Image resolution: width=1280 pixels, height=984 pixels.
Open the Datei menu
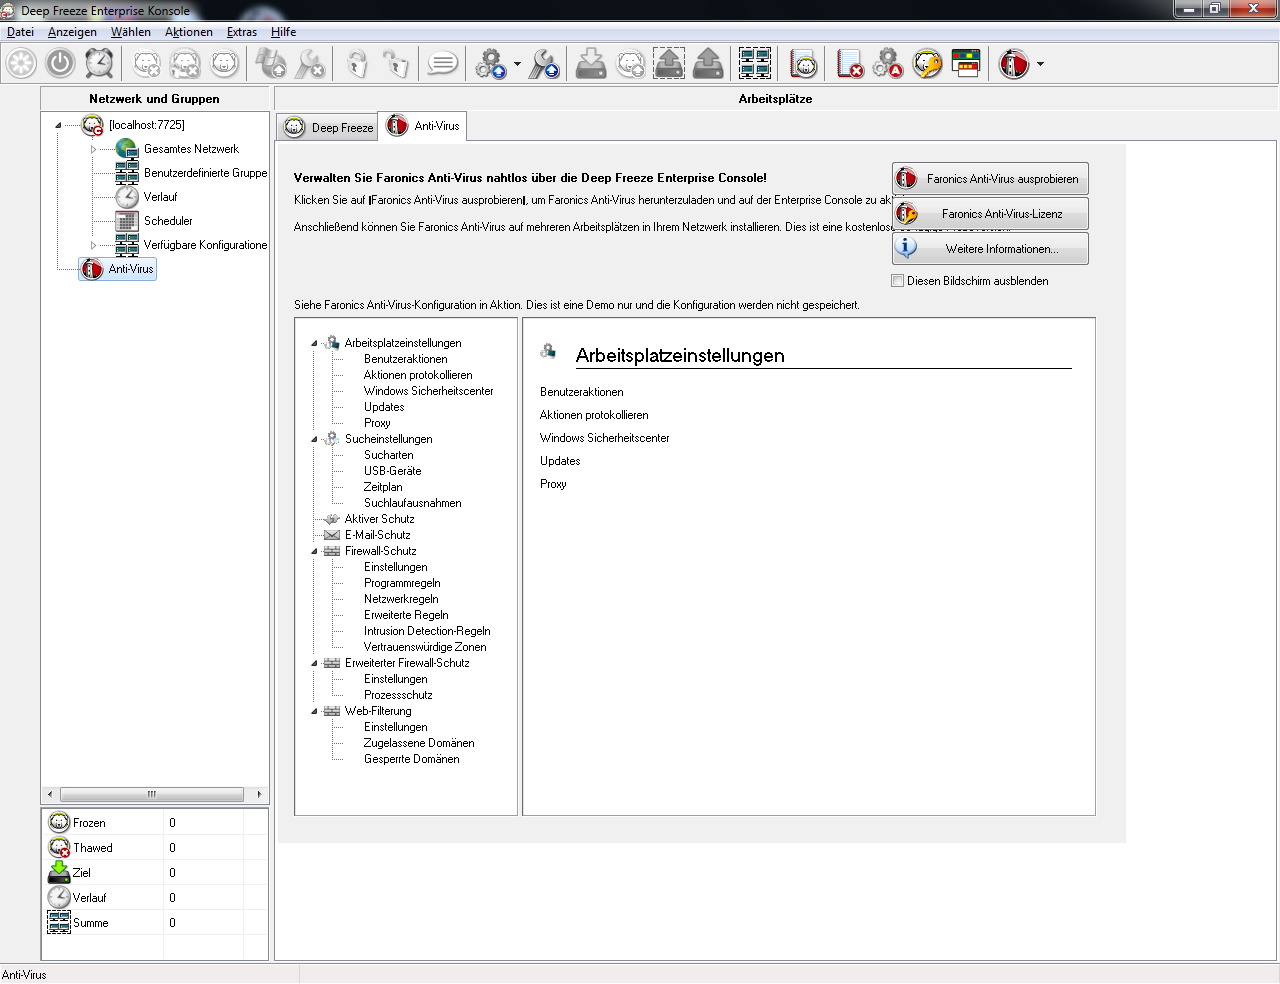(x=20, y=32)
